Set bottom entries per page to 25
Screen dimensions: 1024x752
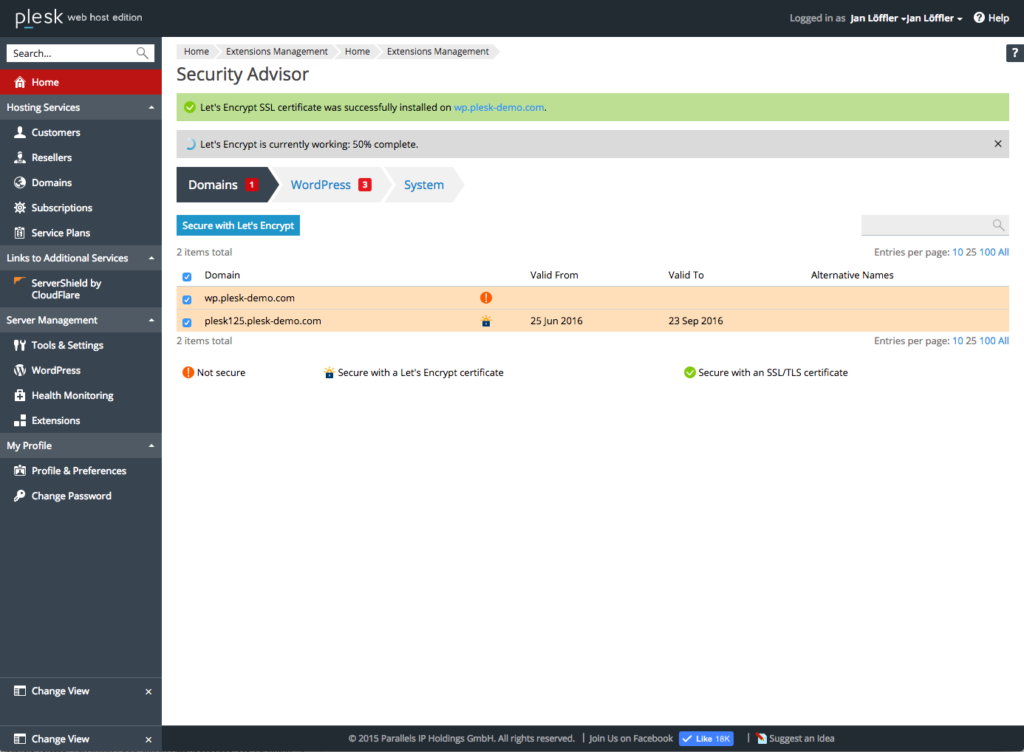(x=971, y=341)
